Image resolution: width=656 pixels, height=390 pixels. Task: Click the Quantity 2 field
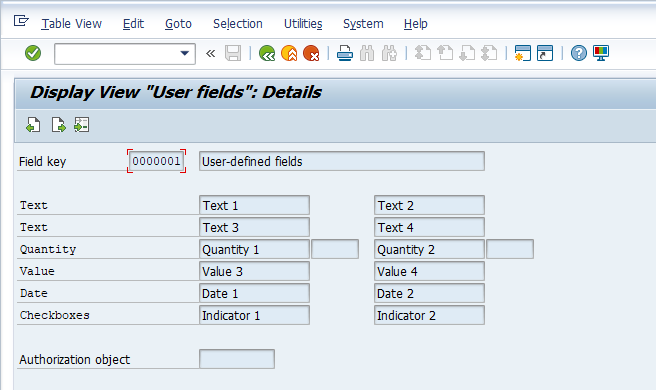coord(429,249)
